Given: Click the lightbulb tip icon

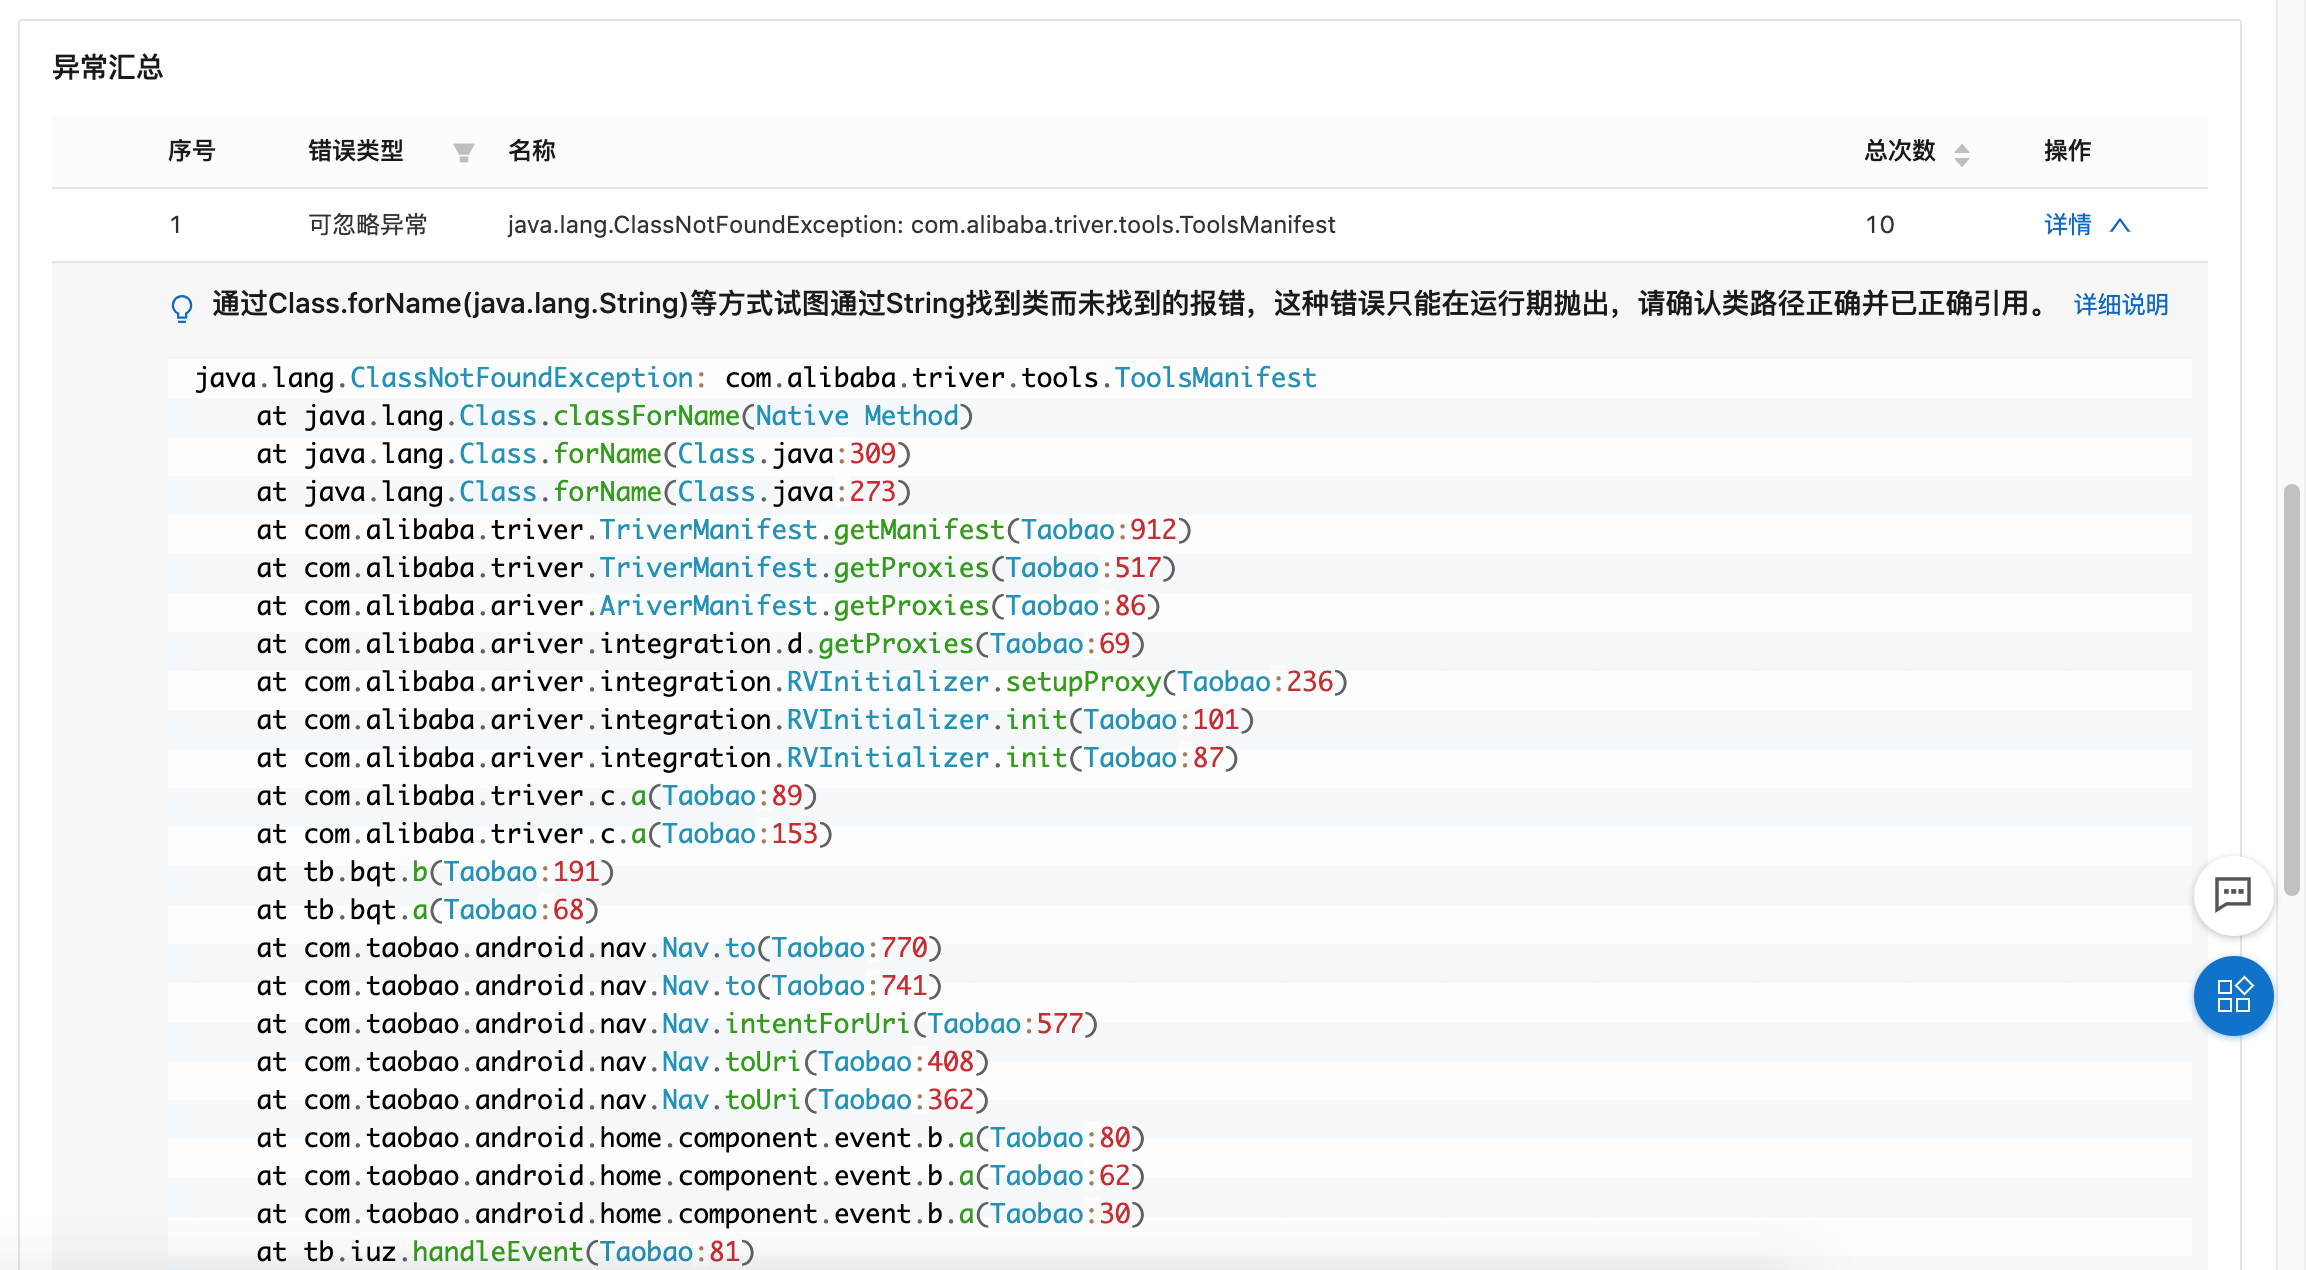Looking at the screenshot, I should tap(181, 308).
